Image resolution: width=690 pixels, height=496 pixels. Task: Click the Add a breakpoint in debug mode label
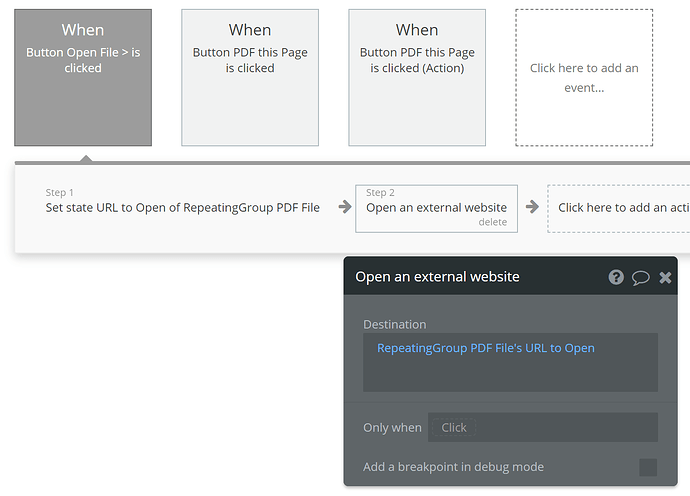click(453, 467)
